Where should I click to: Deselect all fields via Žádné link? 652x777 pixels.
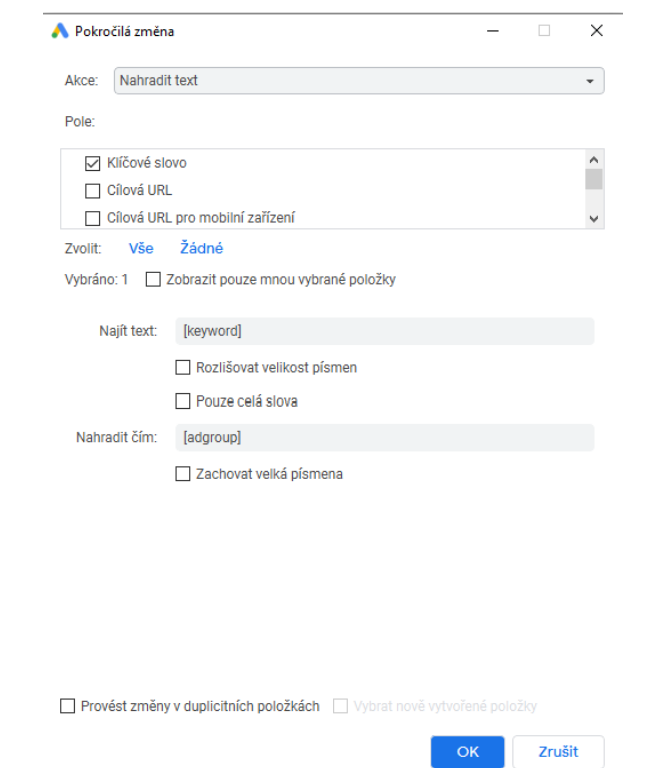pos(202,248)
